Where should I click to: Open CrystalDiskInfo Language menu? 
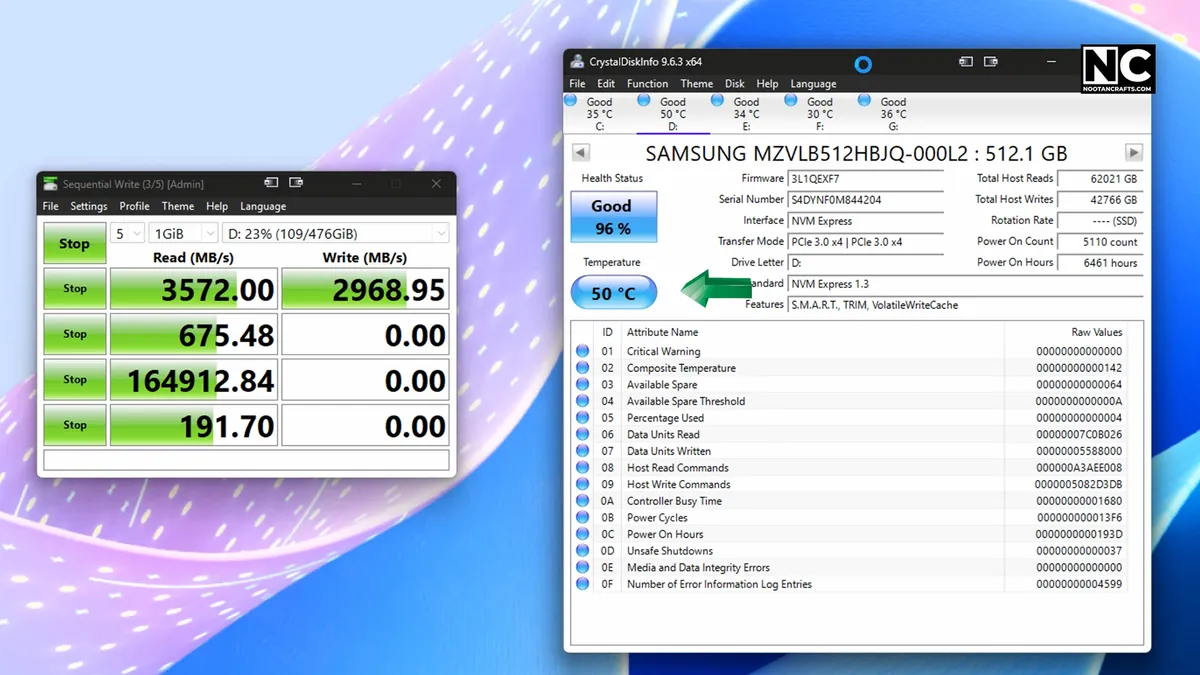click(x=813, y=84)
